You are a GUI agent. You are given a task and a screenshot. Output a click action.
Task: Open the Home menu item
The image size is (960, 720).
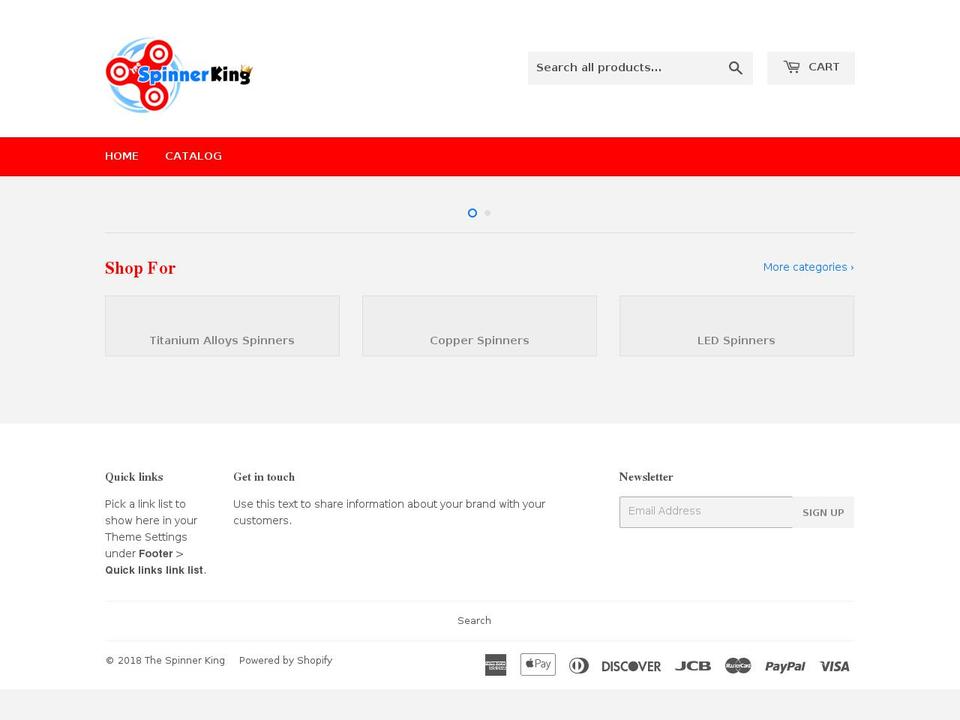[x=122, y=156]
